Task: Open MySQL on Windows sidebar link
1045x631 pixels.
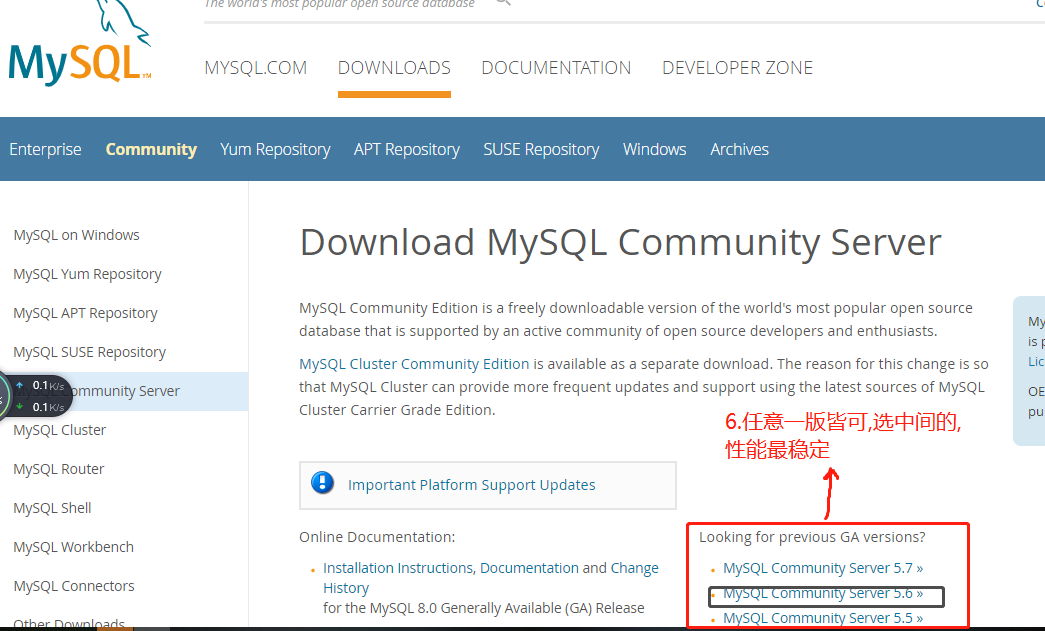Action: coord(77,235)
